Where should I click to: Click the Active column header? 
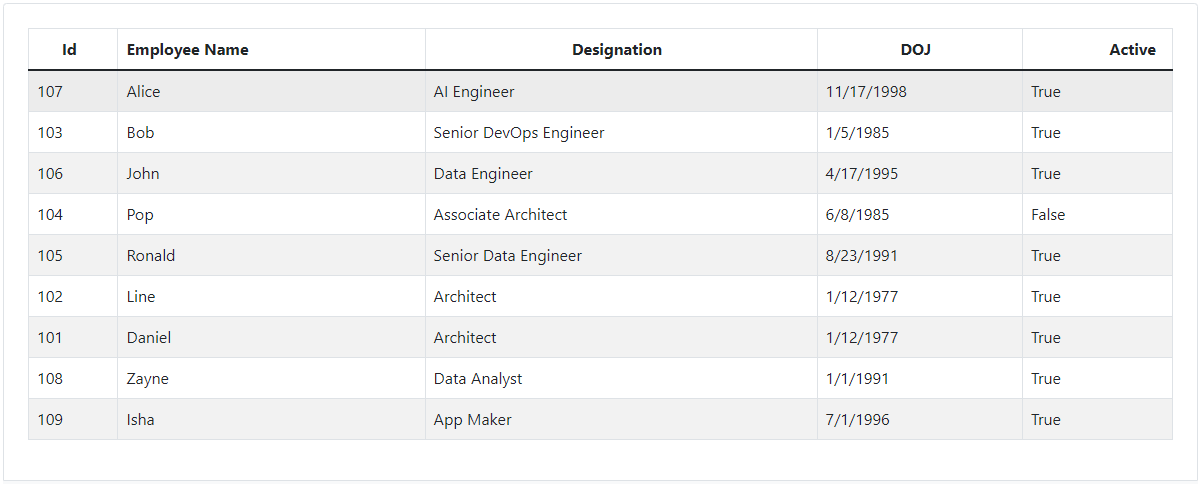(1132, 50)
